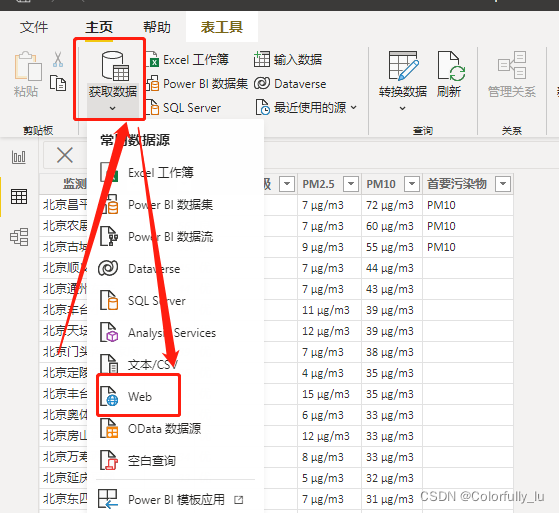Viewport: 559px width, 513px height.
Task: Select Excel 工作簿 in dropdown menu
Action: point(175,173)
